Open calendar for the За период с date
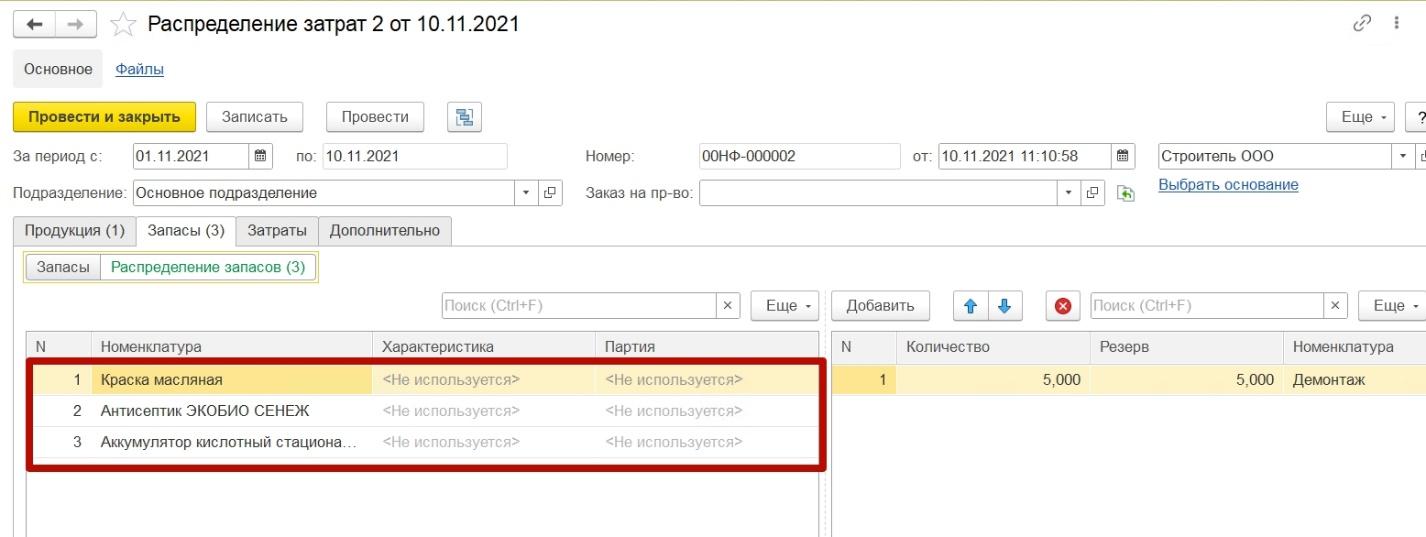The width and height of the screenshot is (1426, 537). tap(260, 156)
